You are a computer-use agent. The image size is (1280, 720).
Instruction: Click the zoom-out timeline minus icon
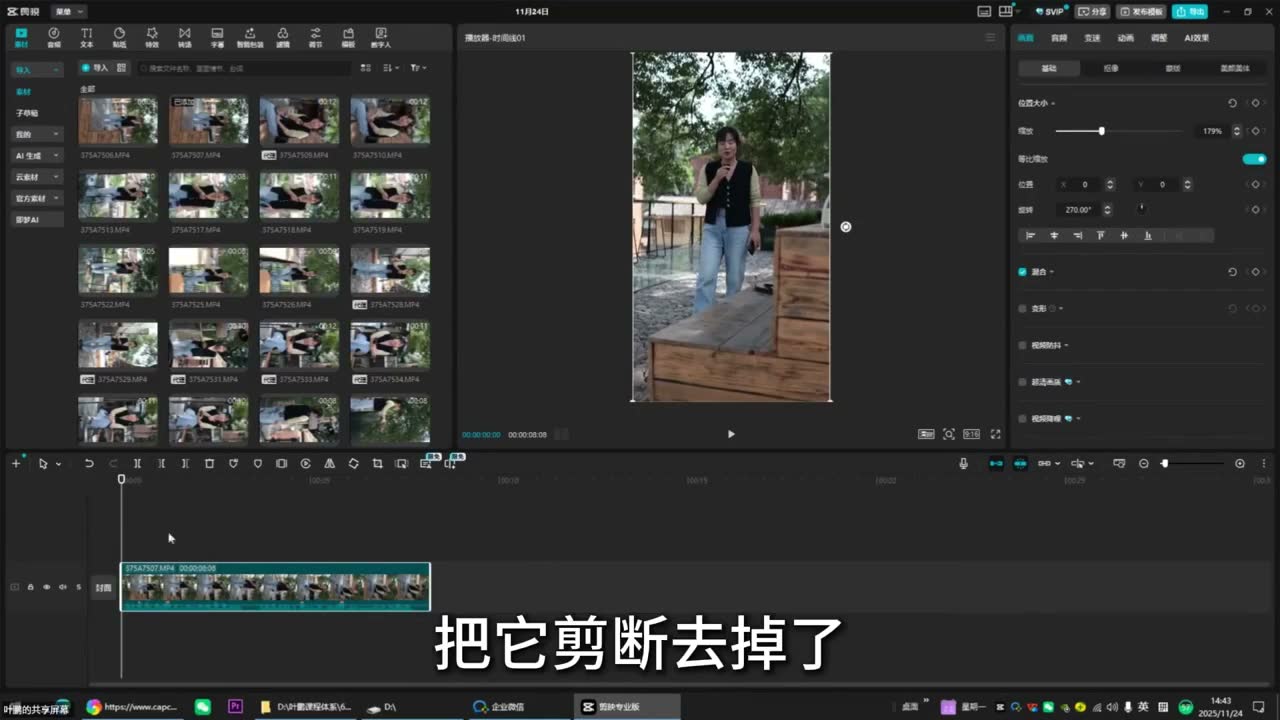click(1144, 464)
